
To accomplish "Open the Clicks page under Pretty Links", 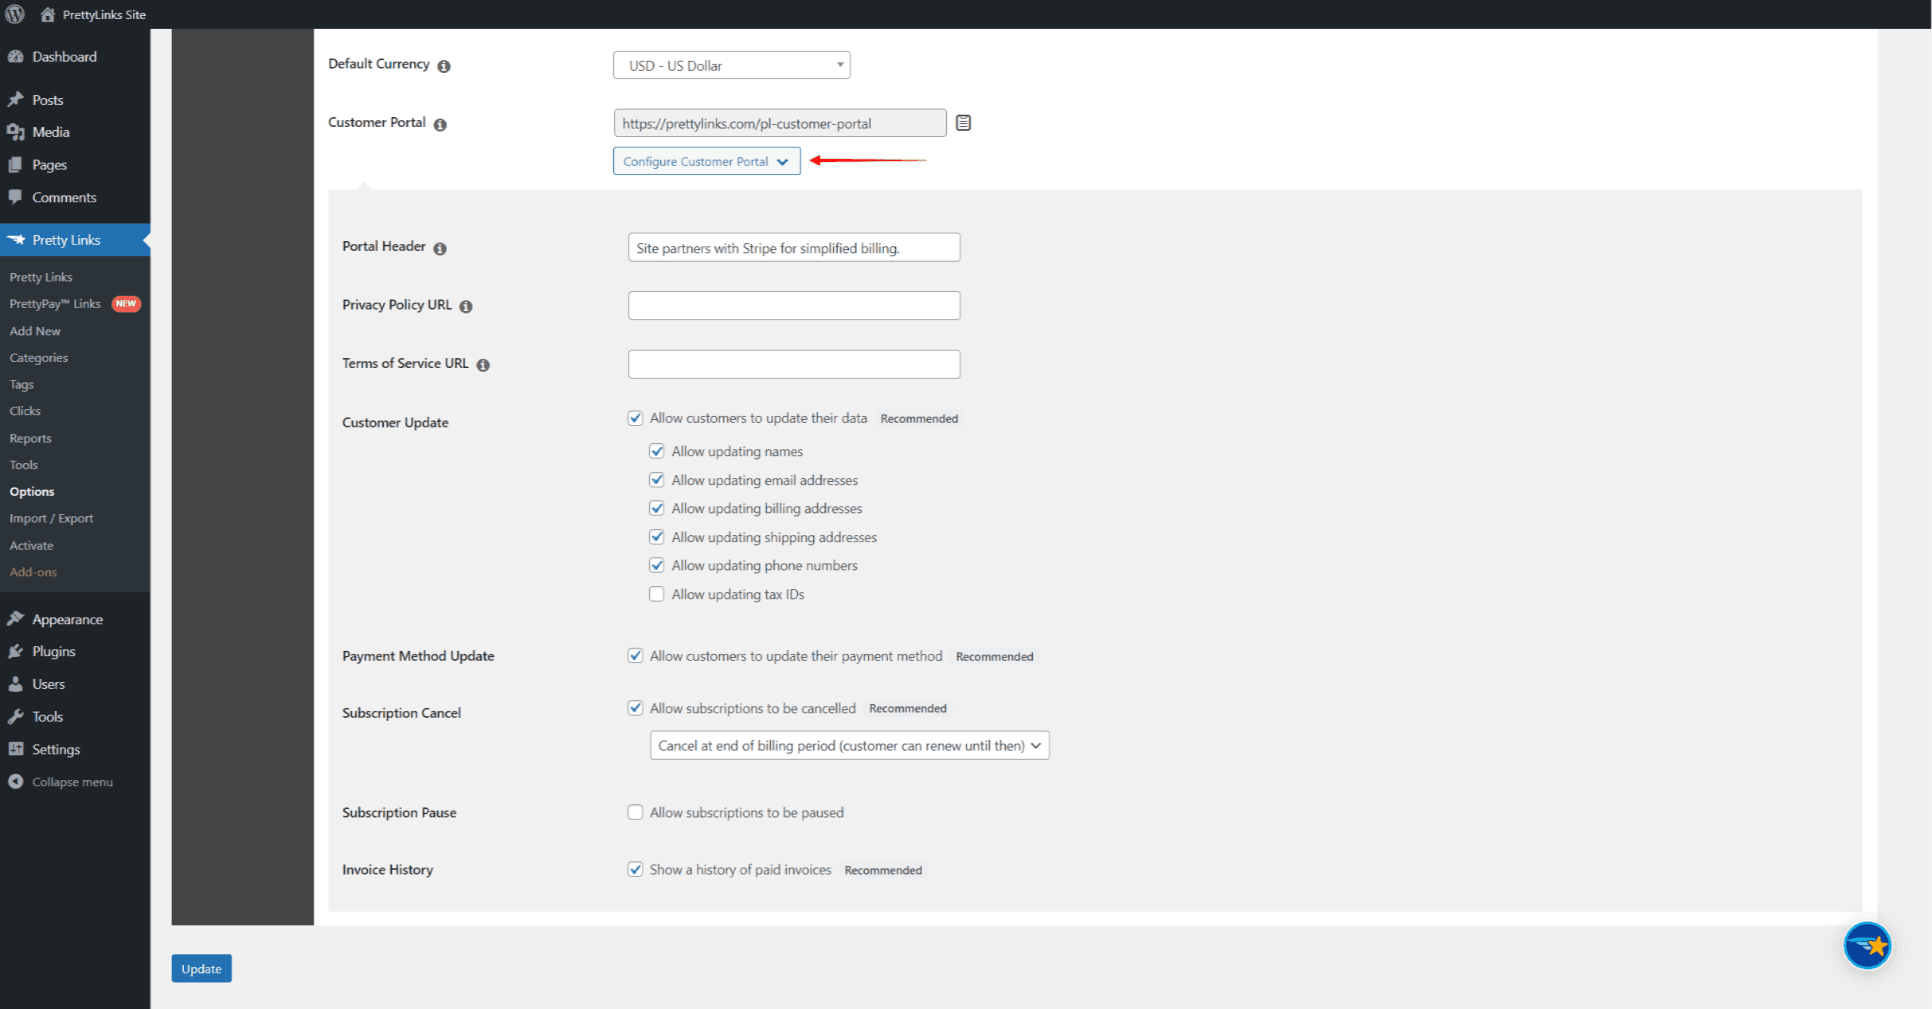I will pyautogui.click(x=24, y=410).
